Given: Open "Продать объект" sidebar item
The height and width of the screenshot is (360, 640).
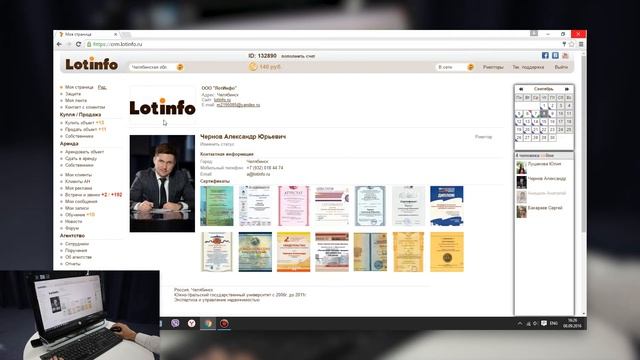Looking at the screenshot, I should [81, 129].
